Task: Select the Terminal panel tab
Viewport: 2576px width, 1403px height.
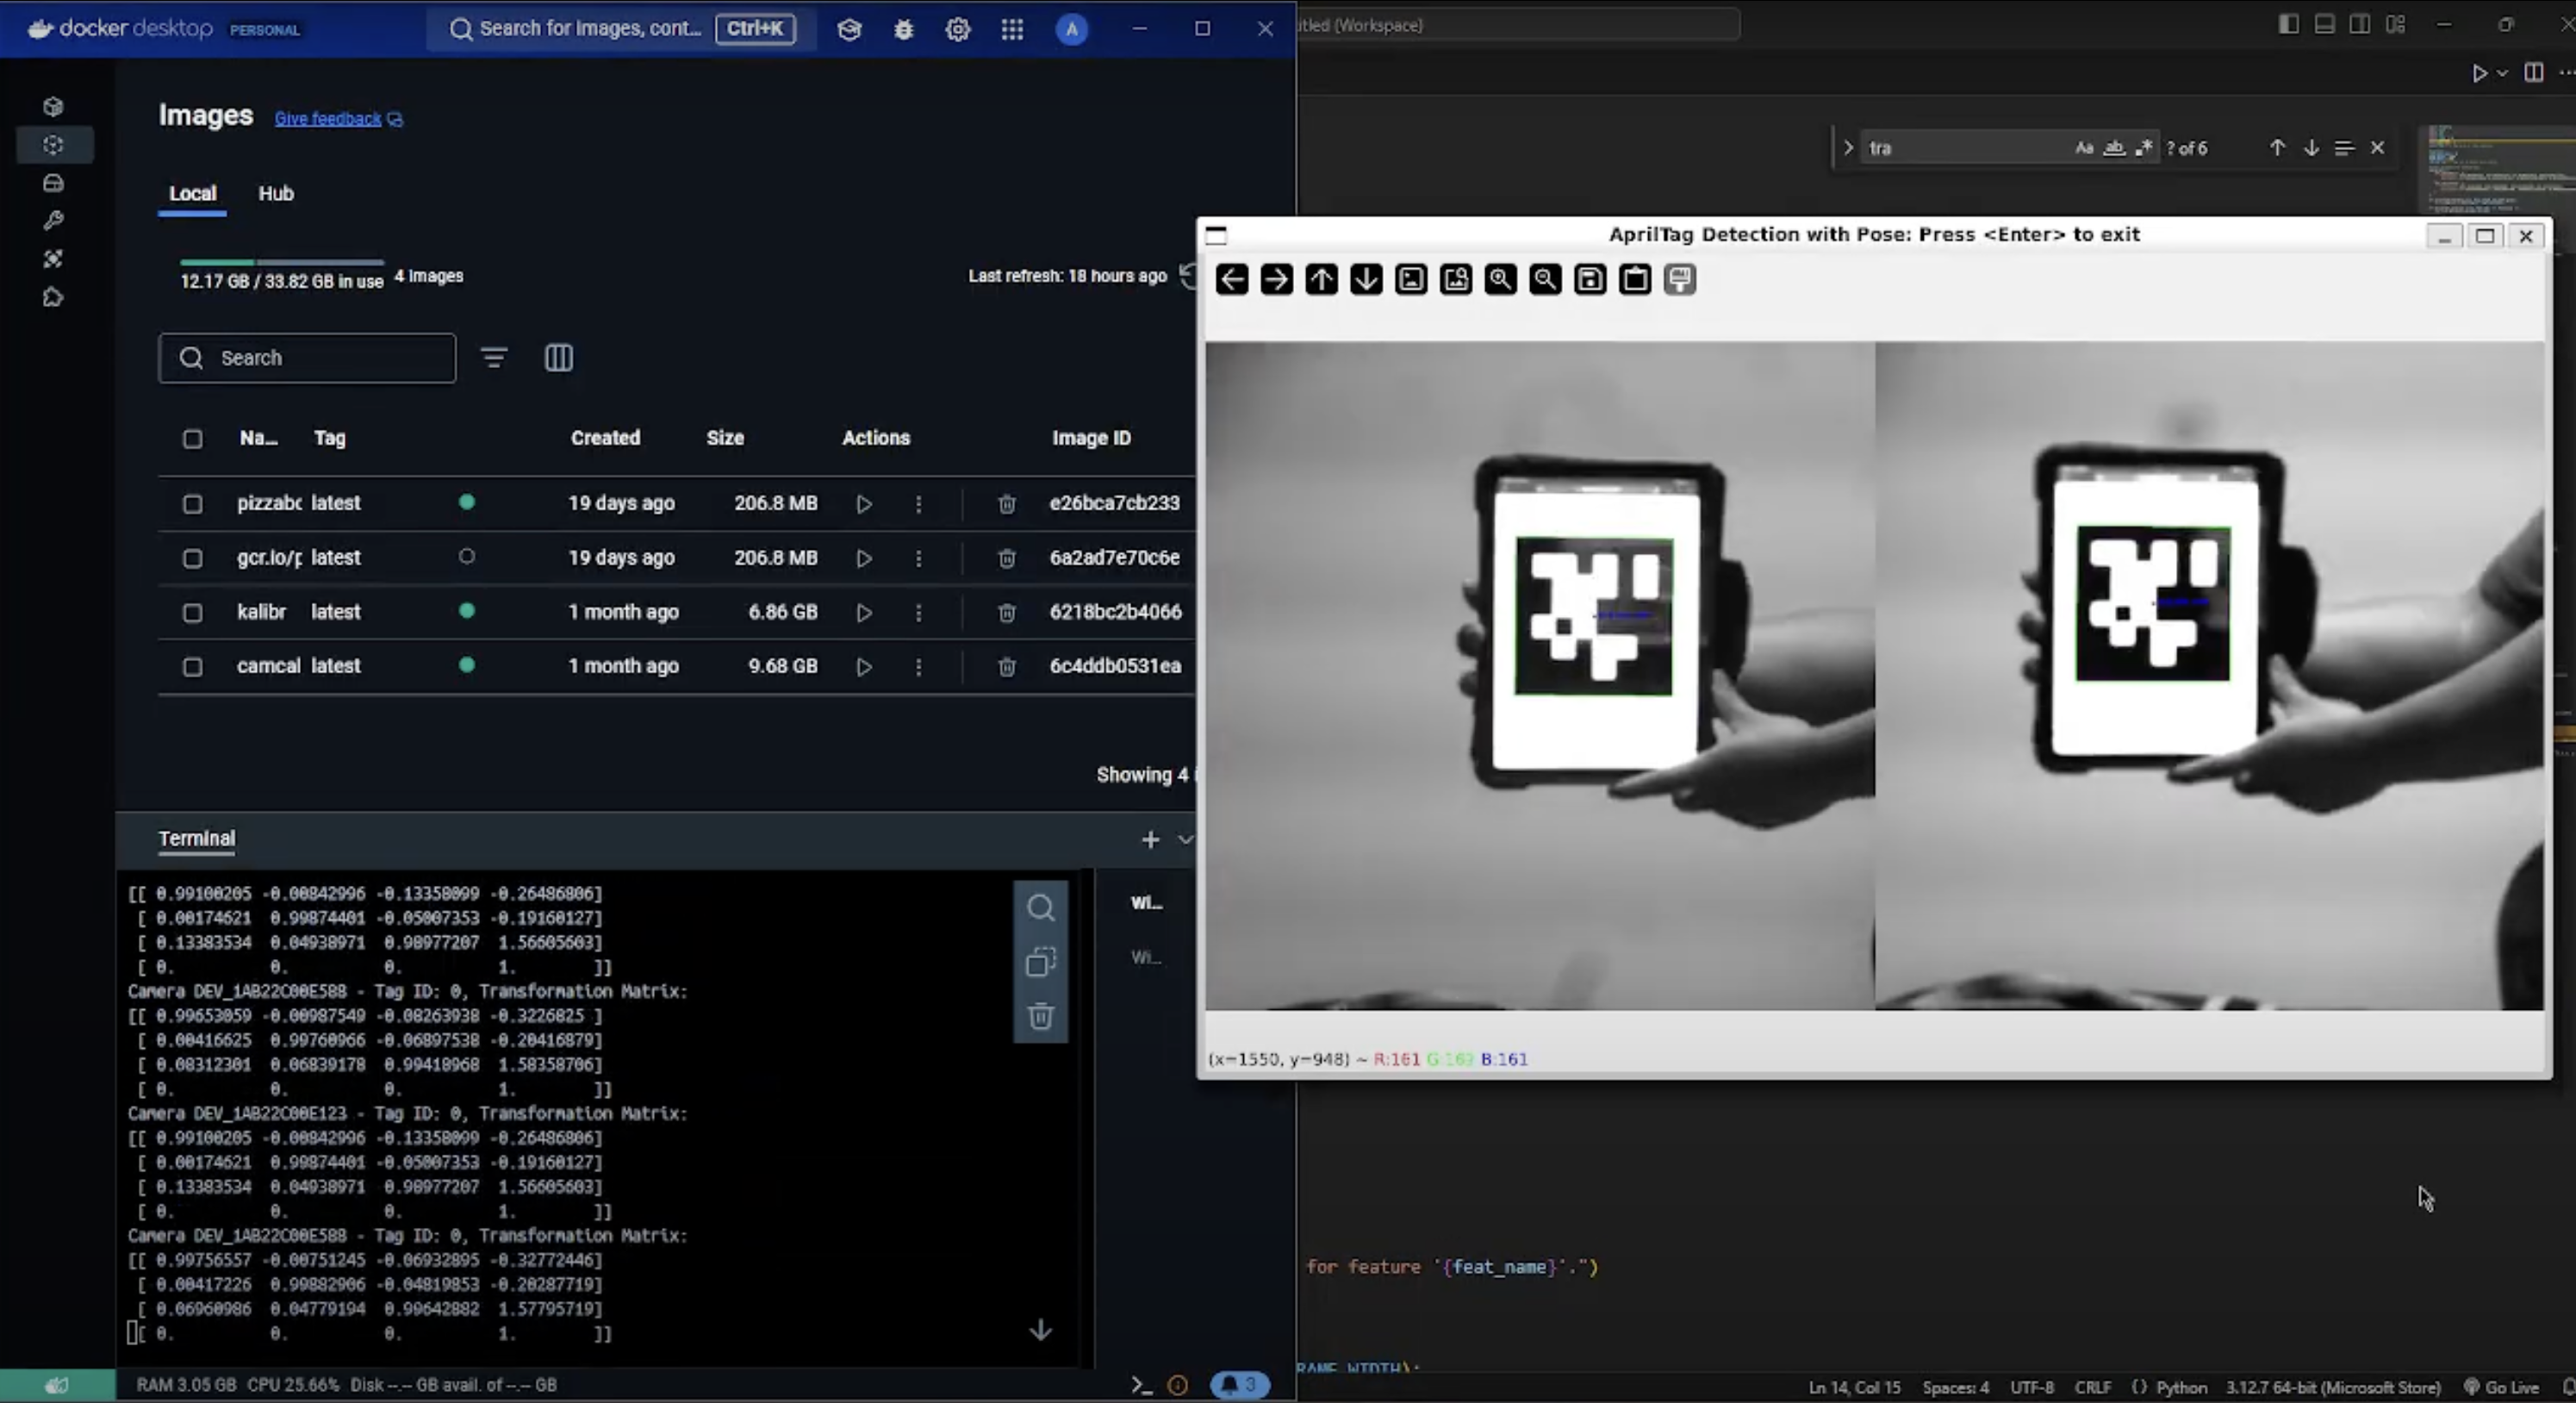Action: point(196,839)
